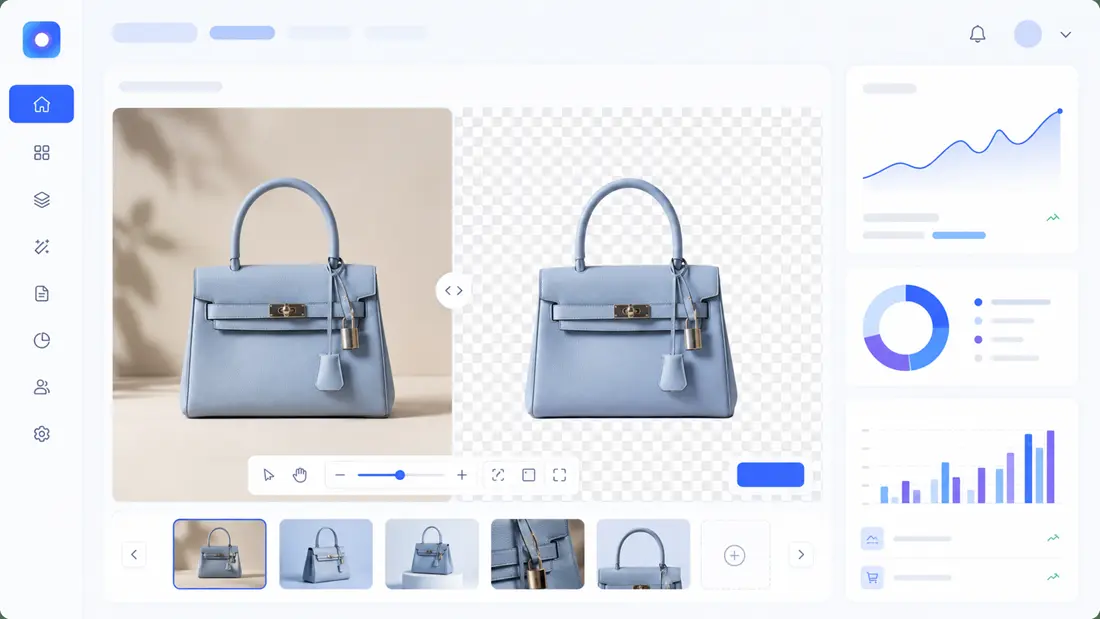
Task: Click the background-removed bag on the checkerboard
Action: [x=630, y=299]
